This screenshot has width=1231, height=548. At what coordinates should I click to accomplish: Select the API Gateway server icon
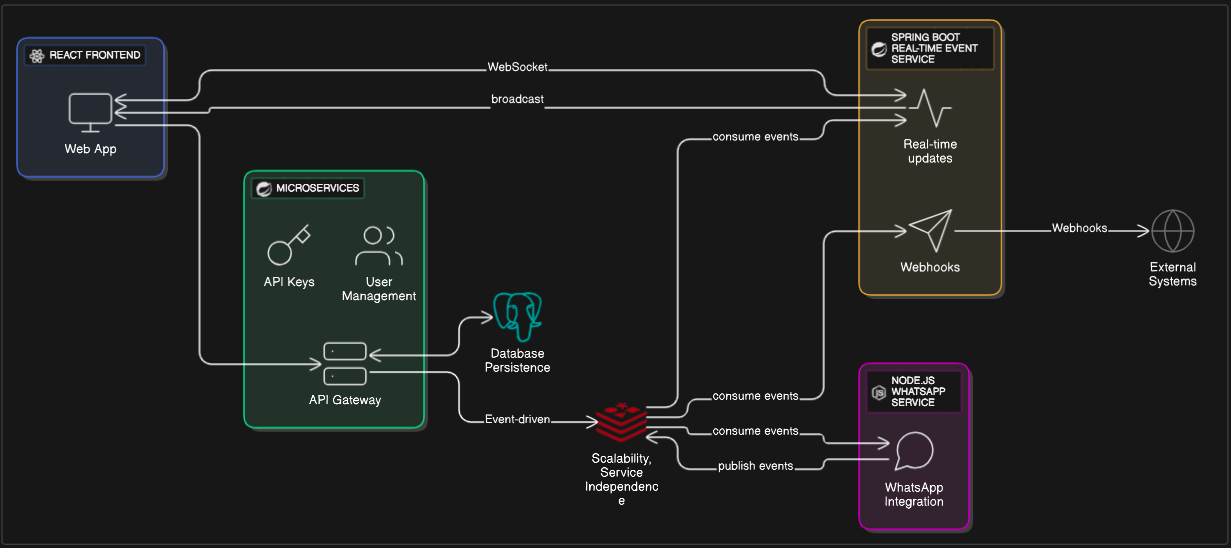coord(345,364)
